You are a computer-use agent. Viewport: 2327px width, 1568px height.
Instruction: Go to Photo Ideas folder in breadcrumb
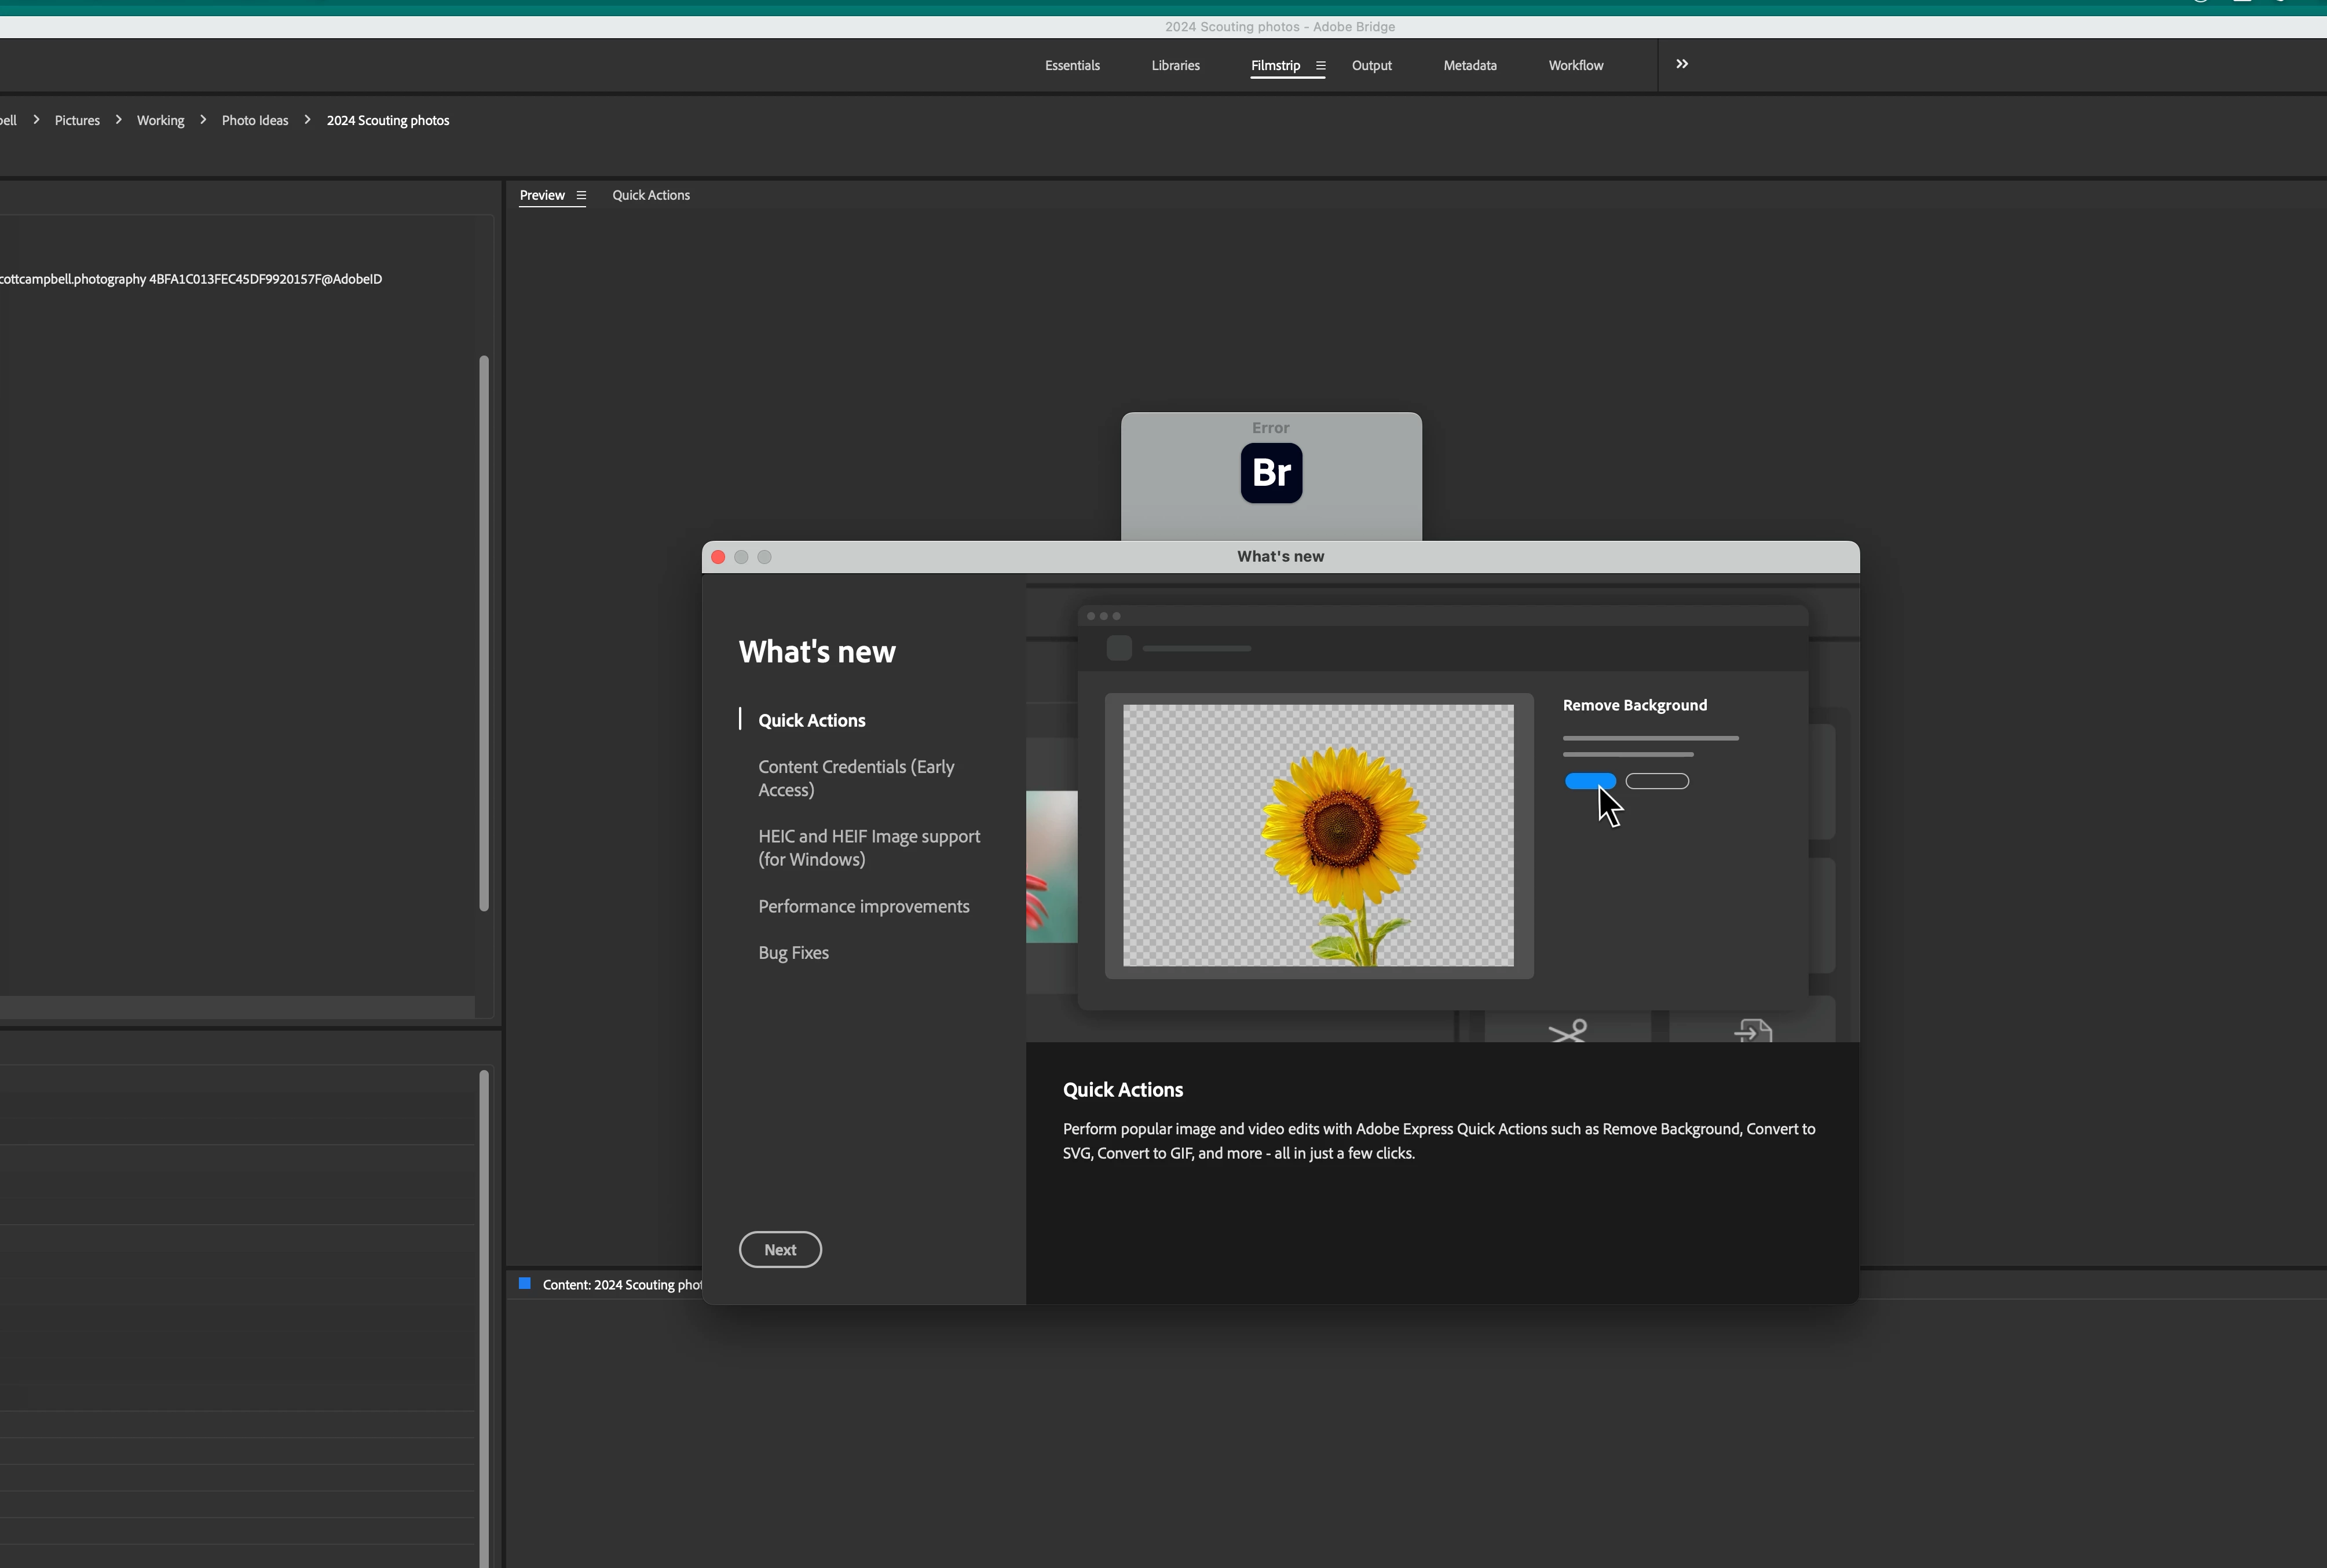click(255, 121)
